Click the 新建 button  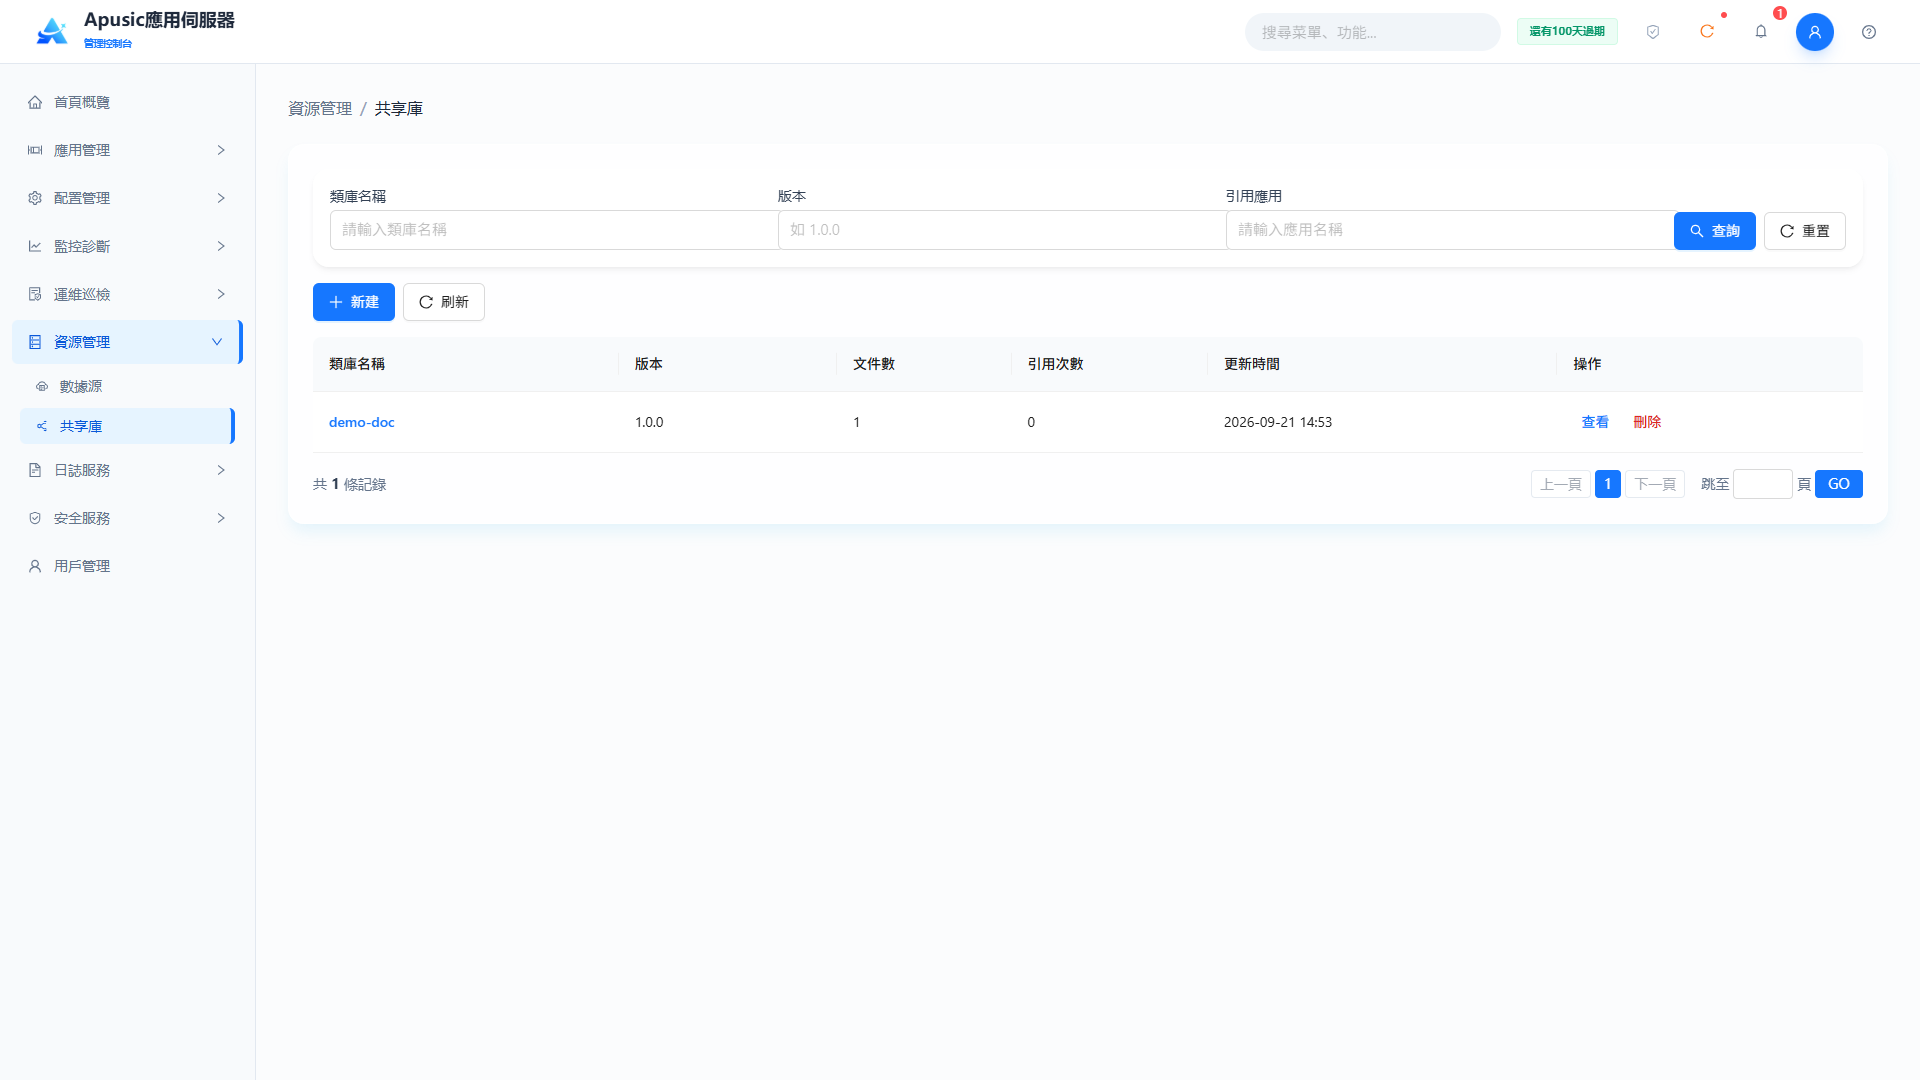(x=354, y=302)
